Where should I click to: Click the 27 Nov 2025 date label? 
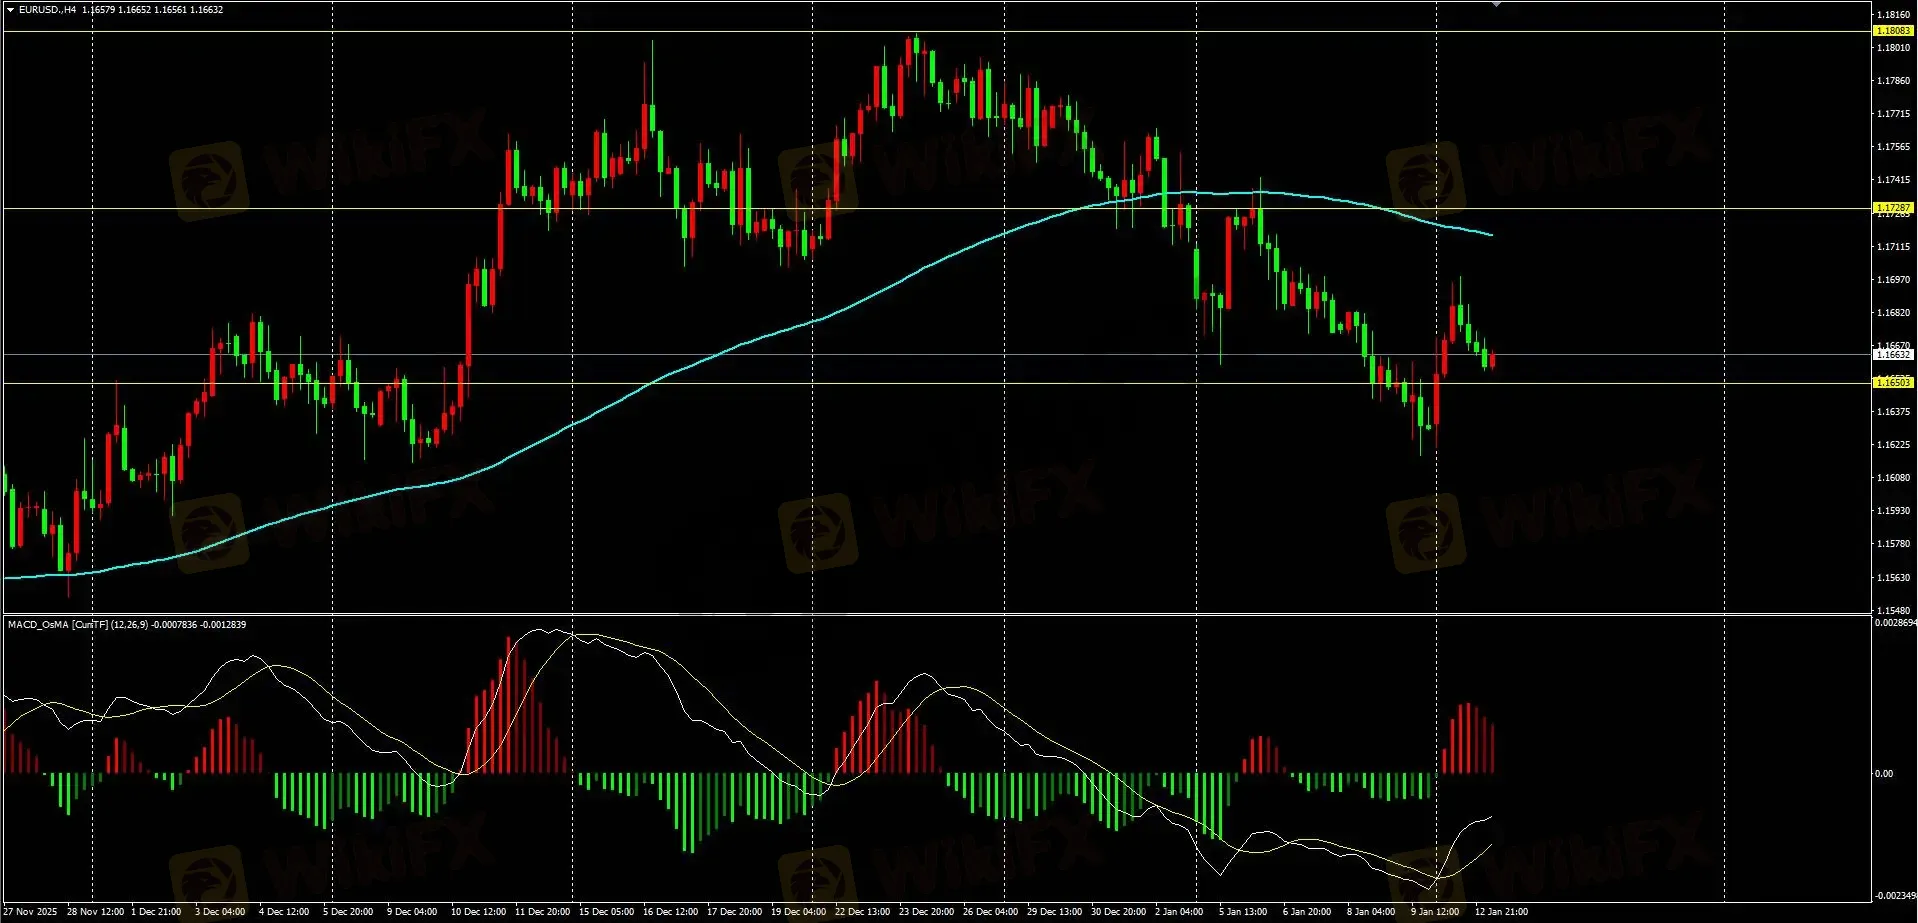pyautogui.click(x=31, y=912)
